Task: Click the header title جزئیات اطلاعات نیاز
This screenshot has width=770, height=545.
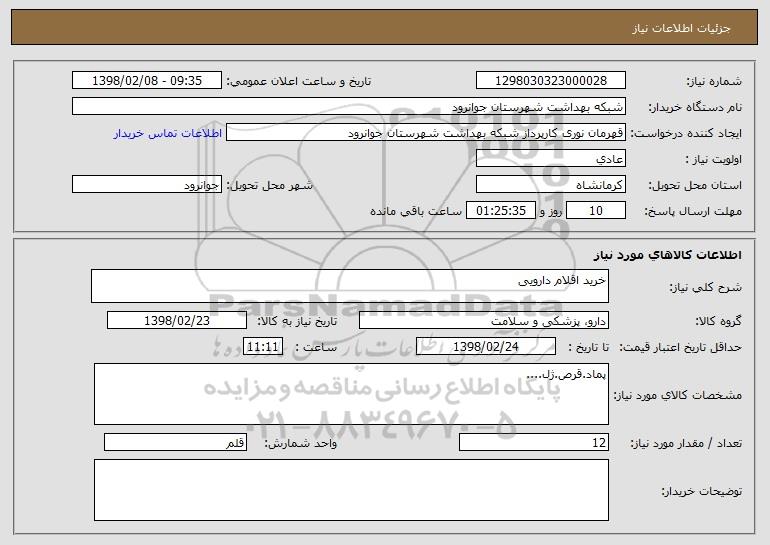Action: click(681, 28)
